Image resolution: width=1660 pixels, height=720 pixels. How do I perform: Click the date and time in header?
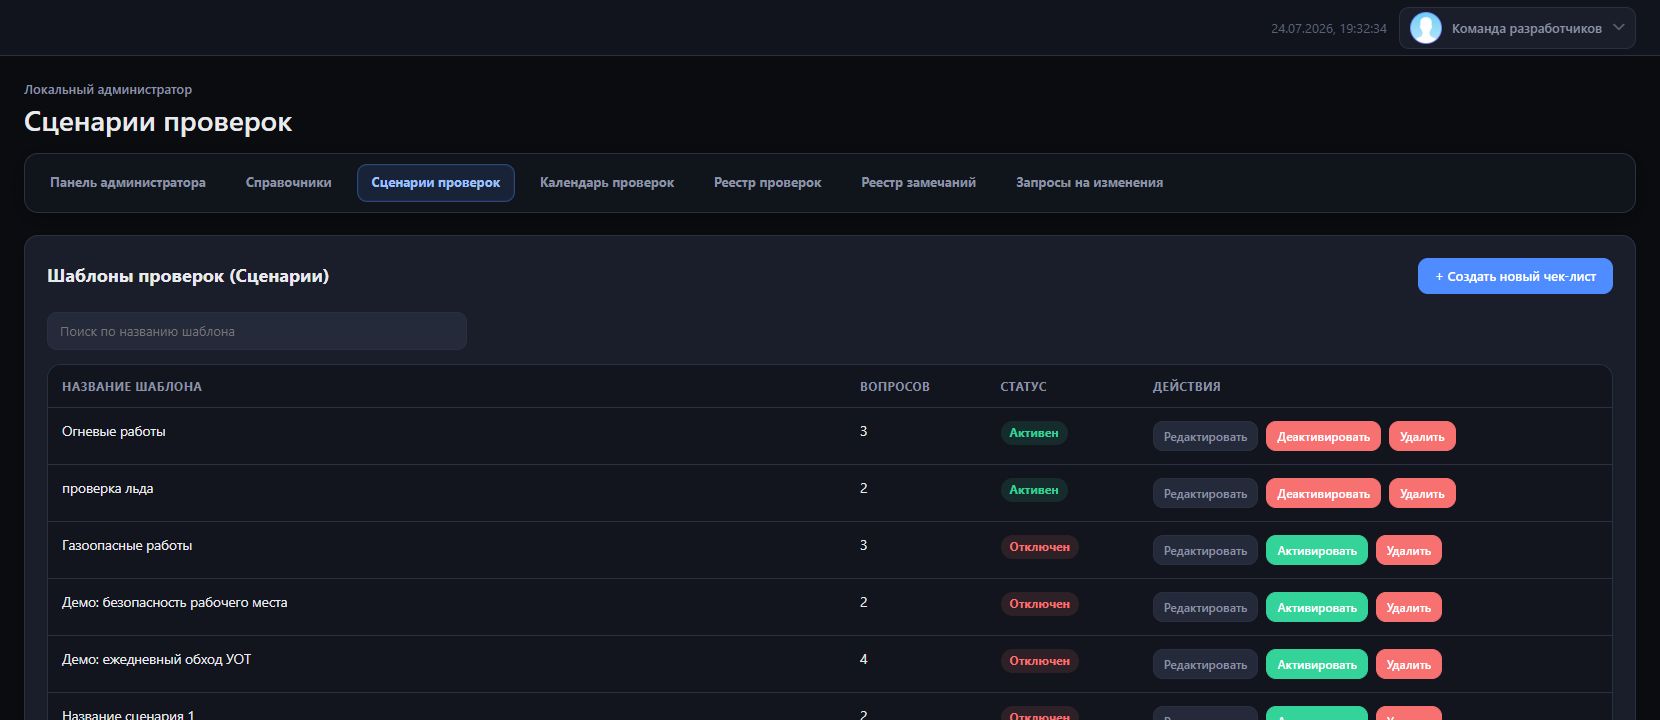(x=1329, y=29)
